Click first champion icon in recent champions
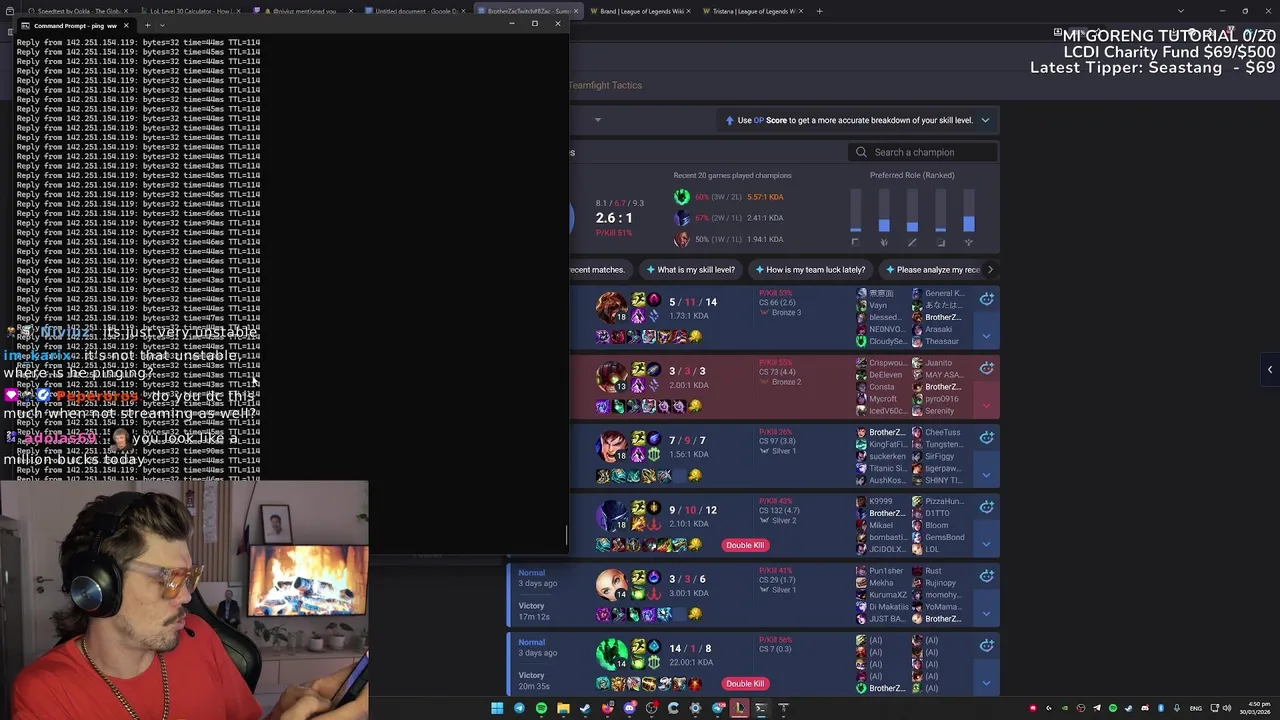Viewport: 1280px width, 720px height. pos(681,197)
